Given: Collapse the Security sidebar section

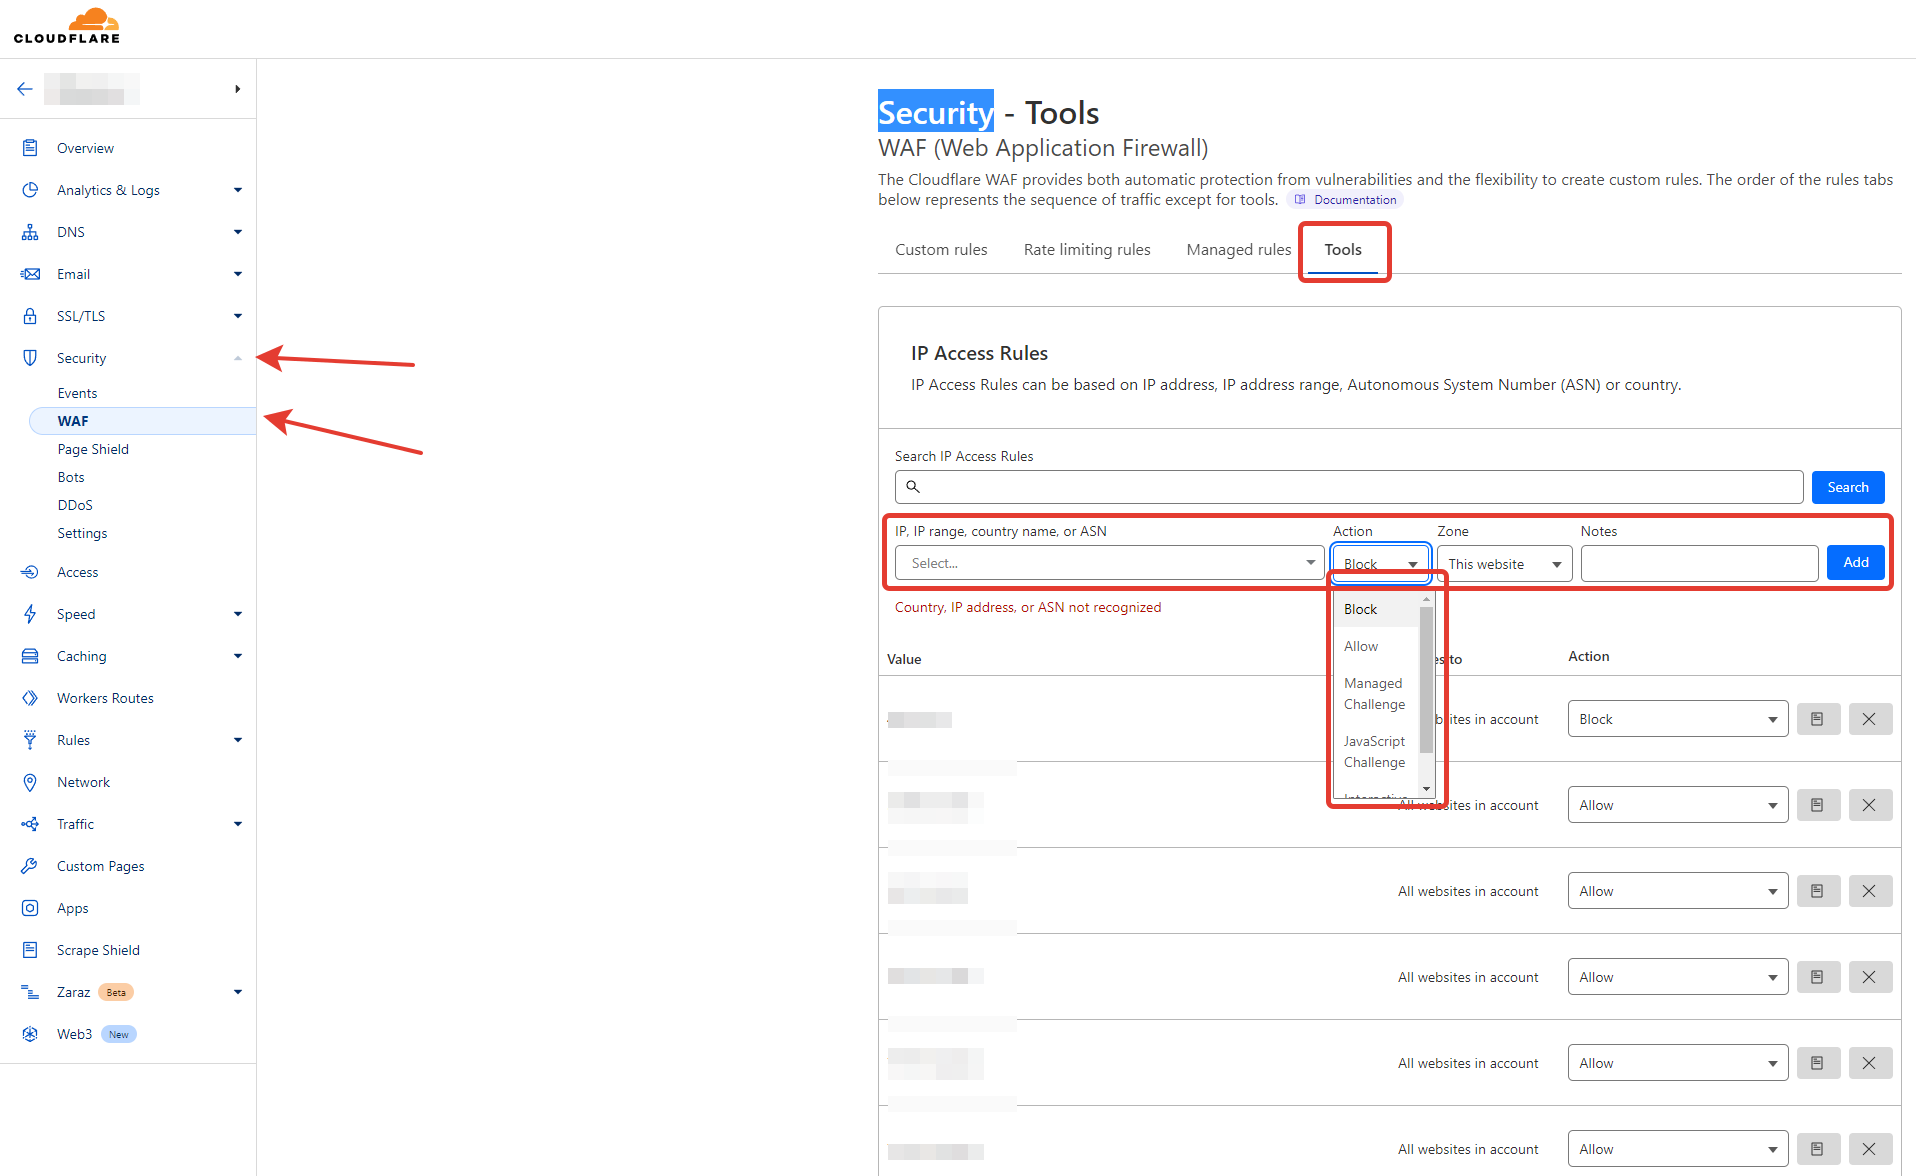Looking at the screenshot, I should tap(237, 358).
